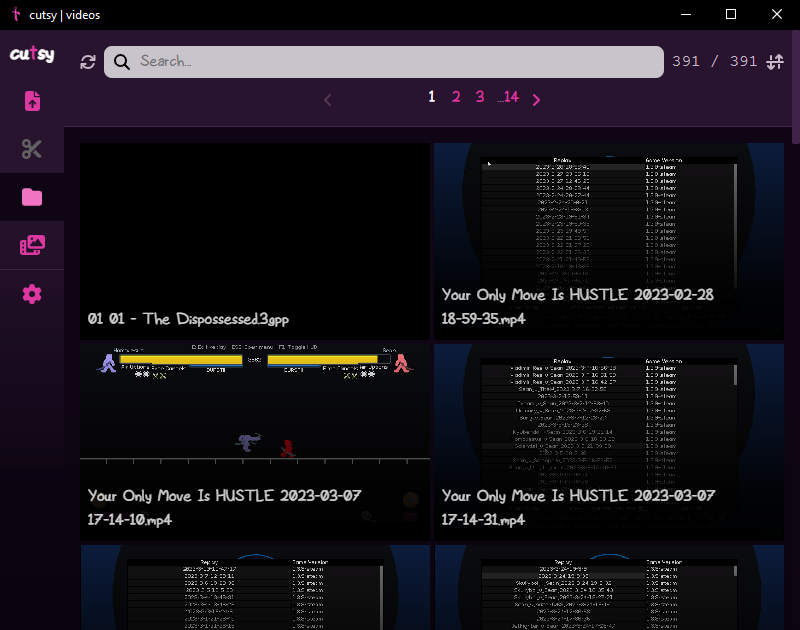Go to next page with right chevron
The image size is (800, 630).
point(537,99)
